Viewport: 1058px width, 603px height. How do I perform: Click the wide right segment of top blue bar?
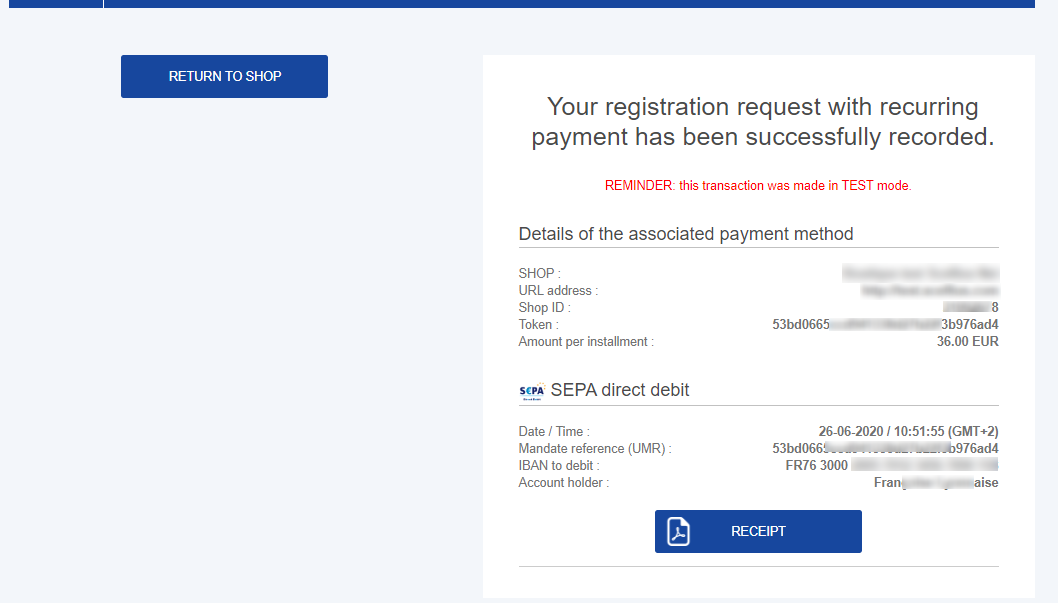pos(569,3)
